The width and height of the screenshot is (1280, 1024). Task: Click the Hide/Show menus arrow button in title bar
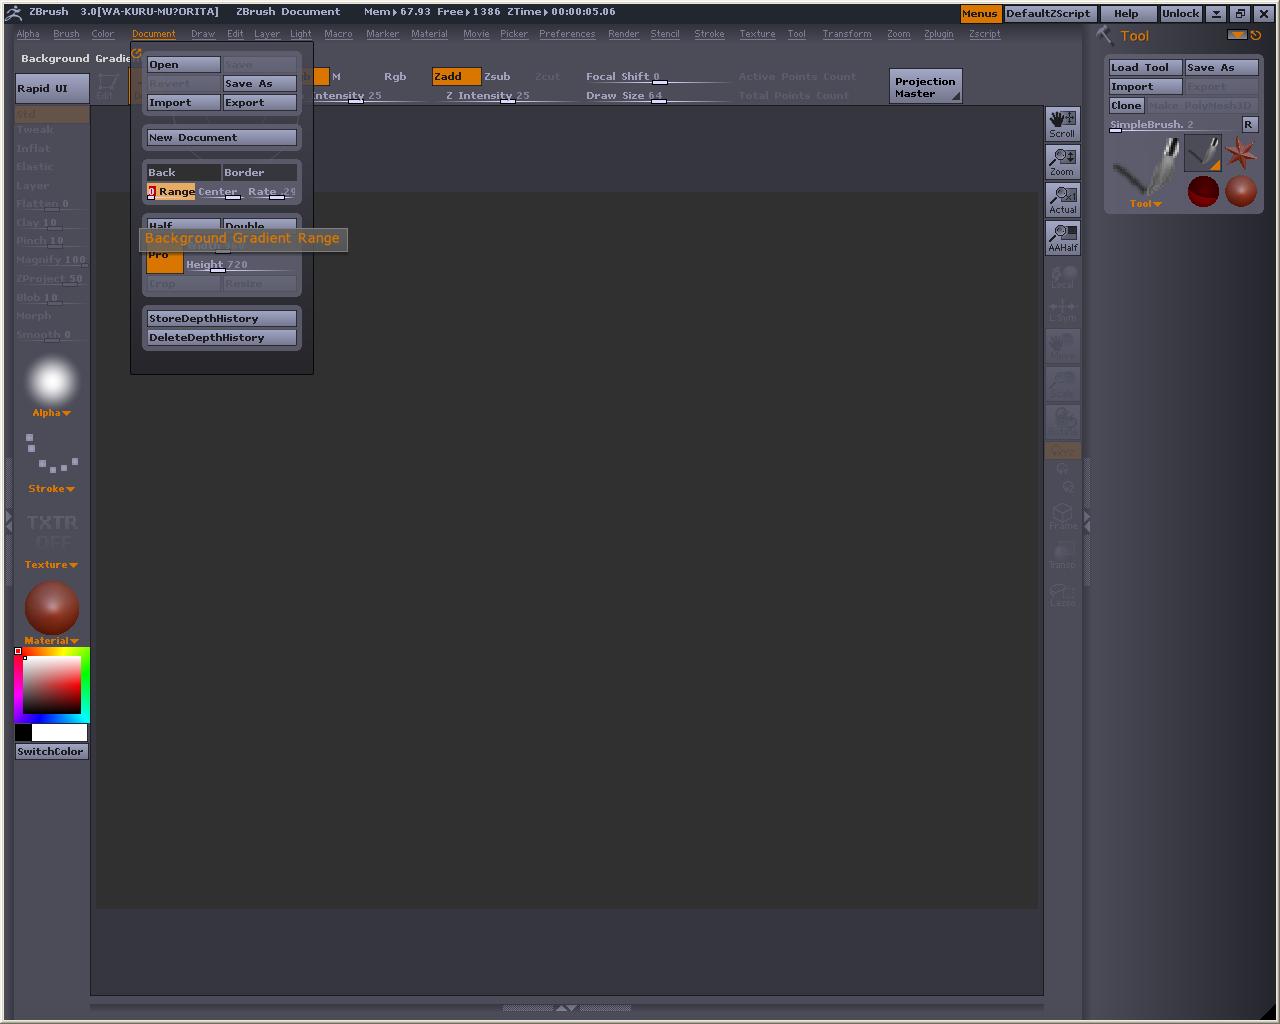1216,14
